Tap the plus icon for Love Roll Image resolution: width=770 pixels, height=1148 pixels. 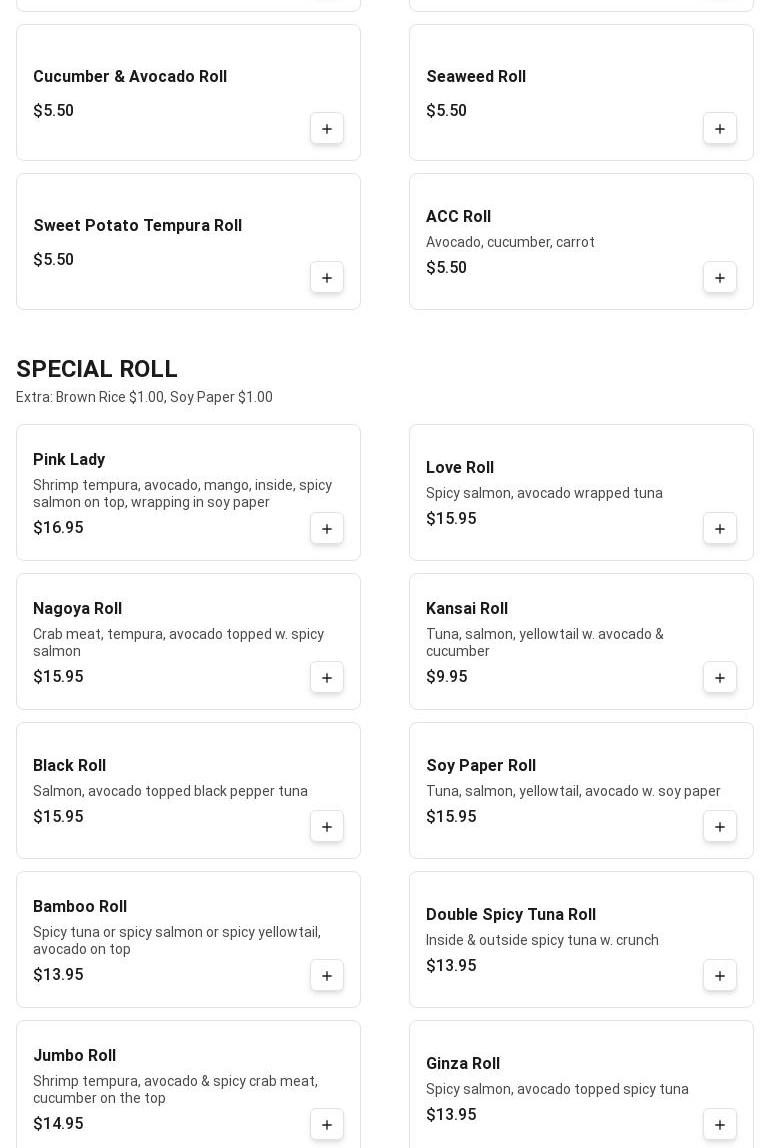click(720, 529)
